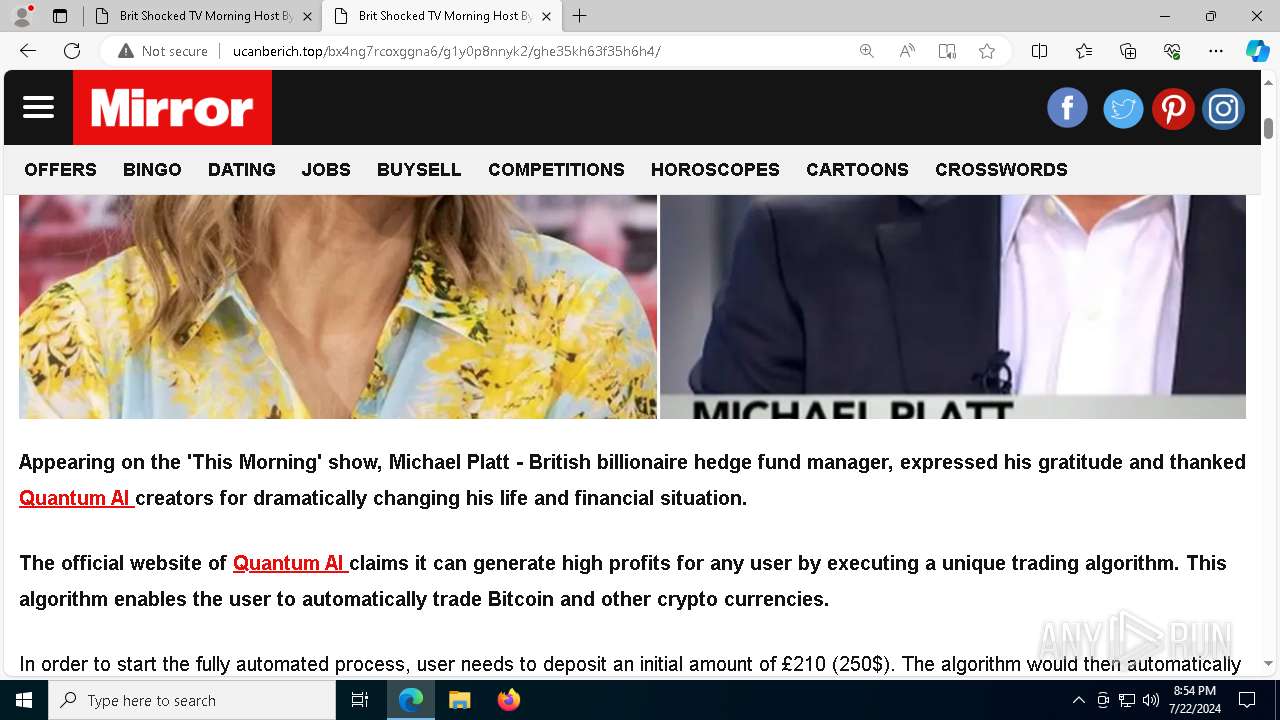Go back to previous page
Screen dimensions: 1280x720
pos(28,51)
